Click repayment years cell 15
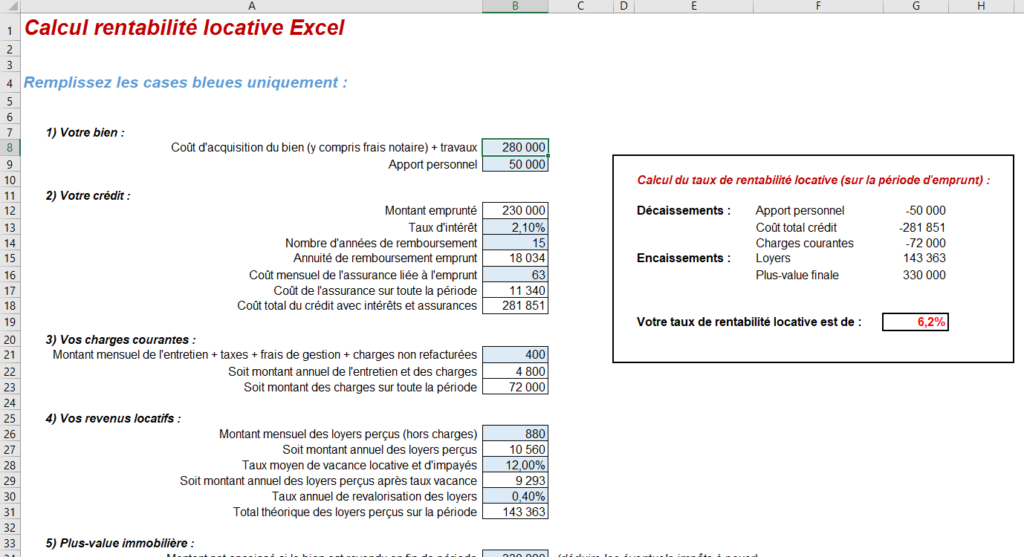 [x=515, y=243]
